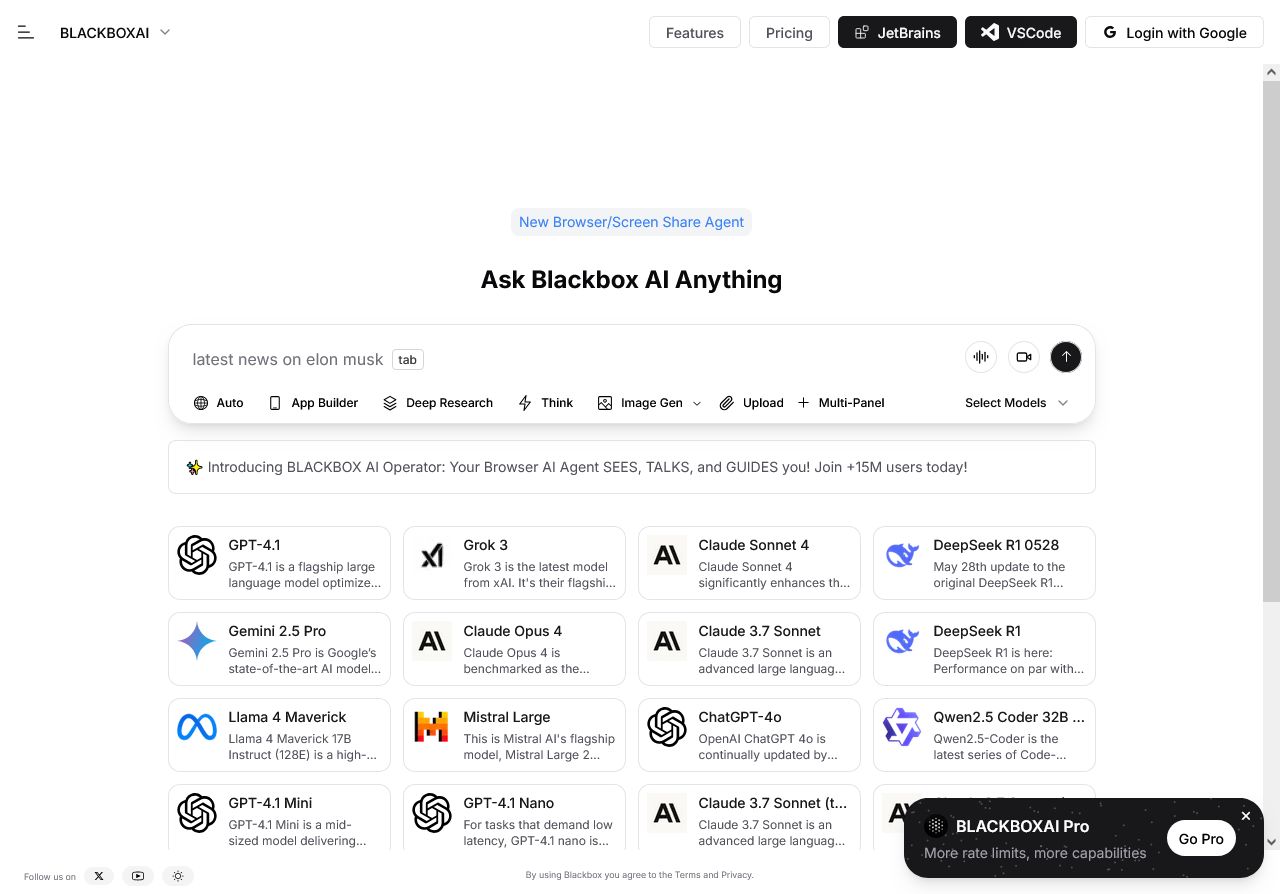Select the DeepSeek R1 0528 title

pyautogui.click(x=996, y=545)
